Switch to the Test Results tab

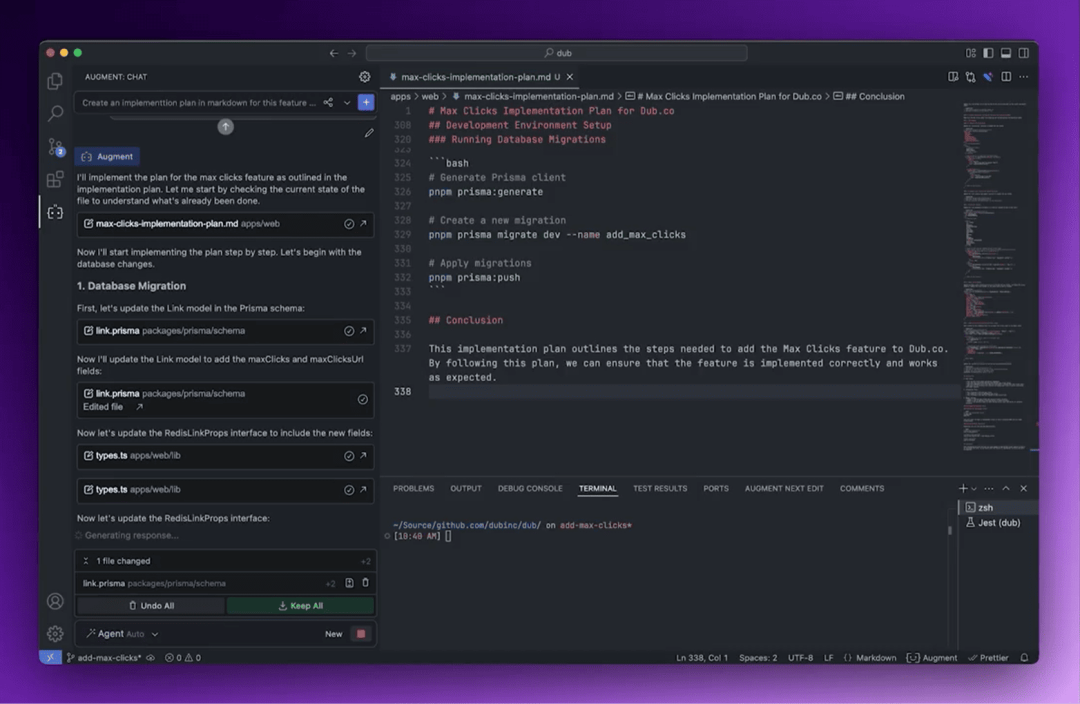(660, 488)
